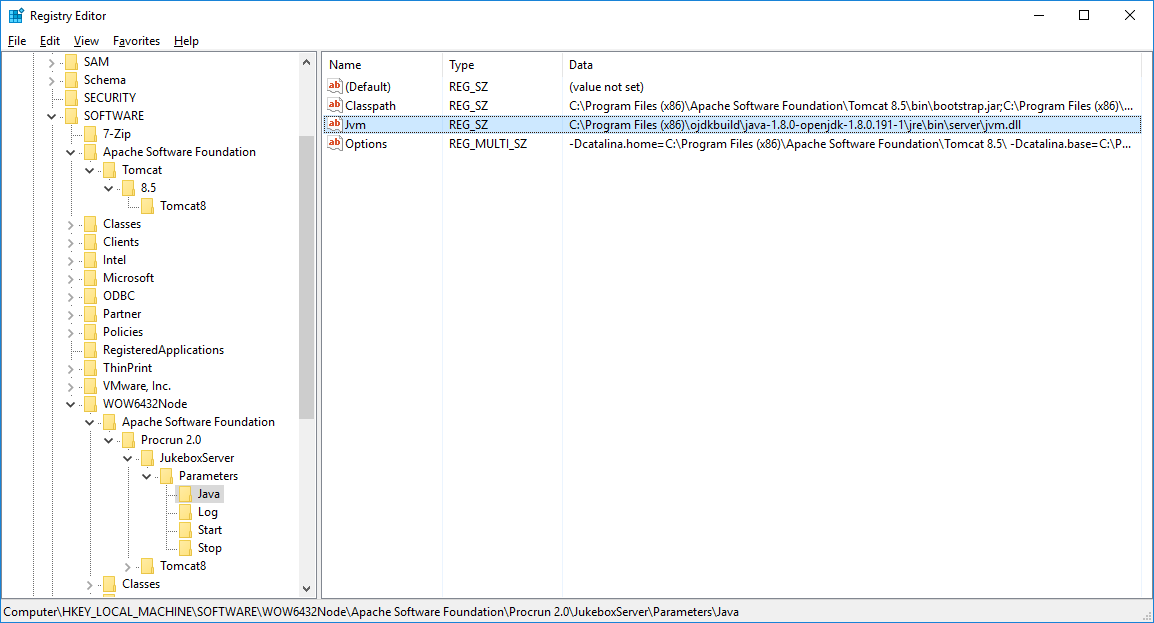Select the Tomcat8 key under 8.5

coord(182,206)
